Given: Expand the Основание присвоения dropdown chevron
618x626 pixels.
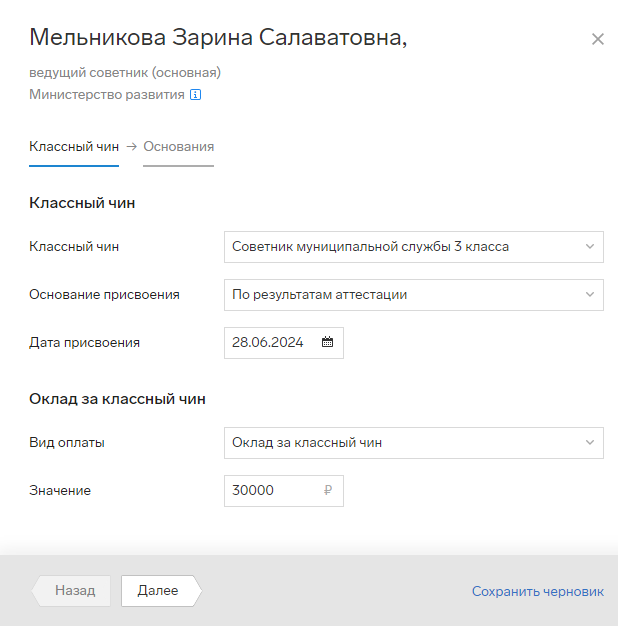Looking at the screenshot, I should [x=590, y=294].
